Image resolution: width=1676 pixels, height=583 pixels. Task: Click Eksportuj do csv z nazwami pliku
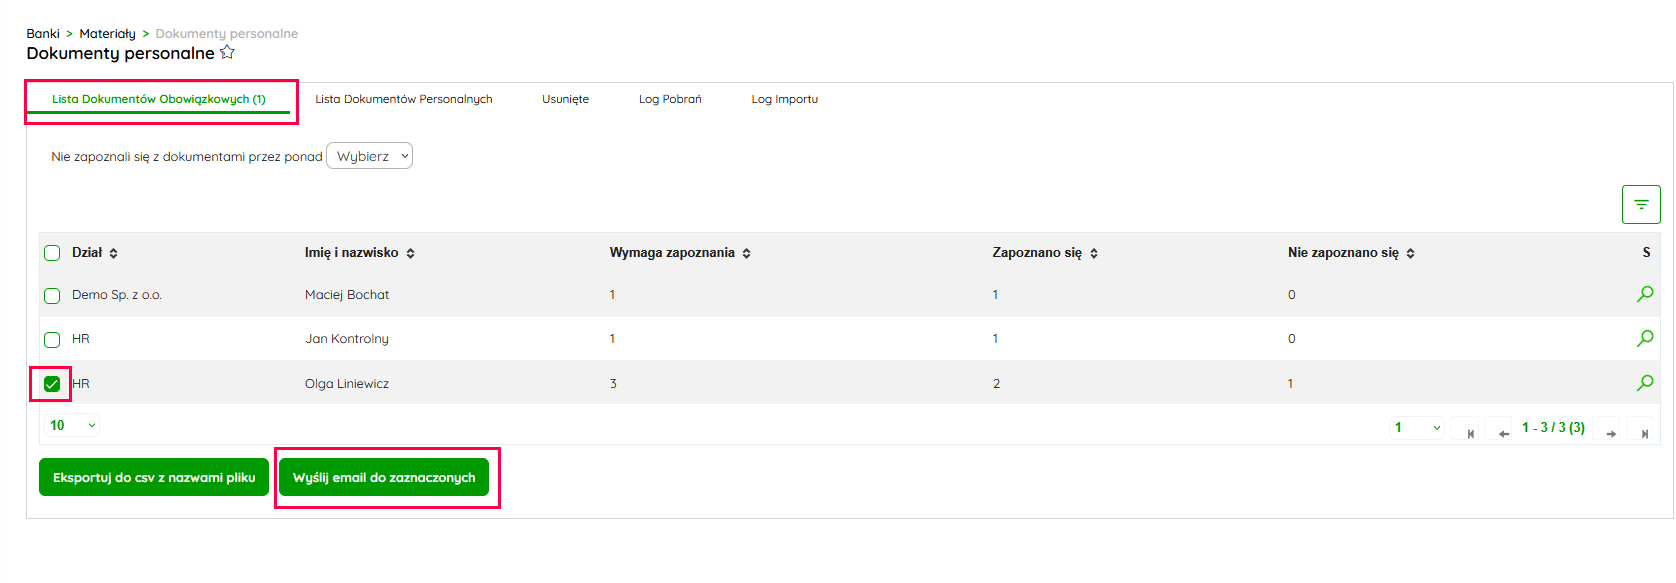point(154,477)
